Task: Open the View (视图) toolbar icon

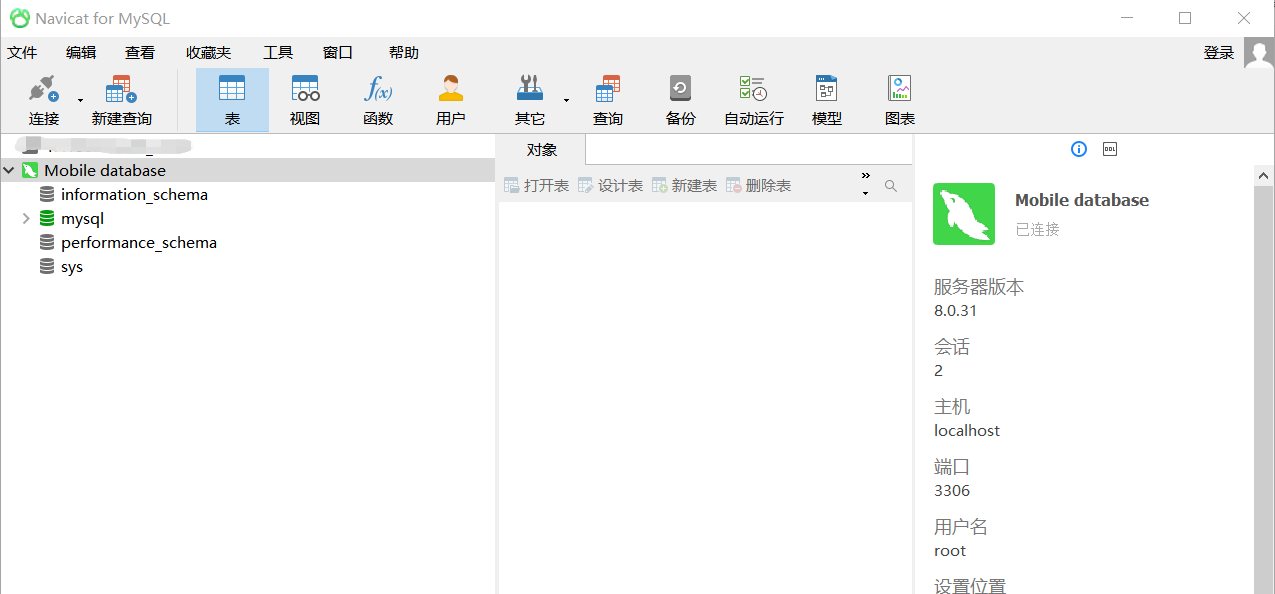Action: [x=305, y=89]
